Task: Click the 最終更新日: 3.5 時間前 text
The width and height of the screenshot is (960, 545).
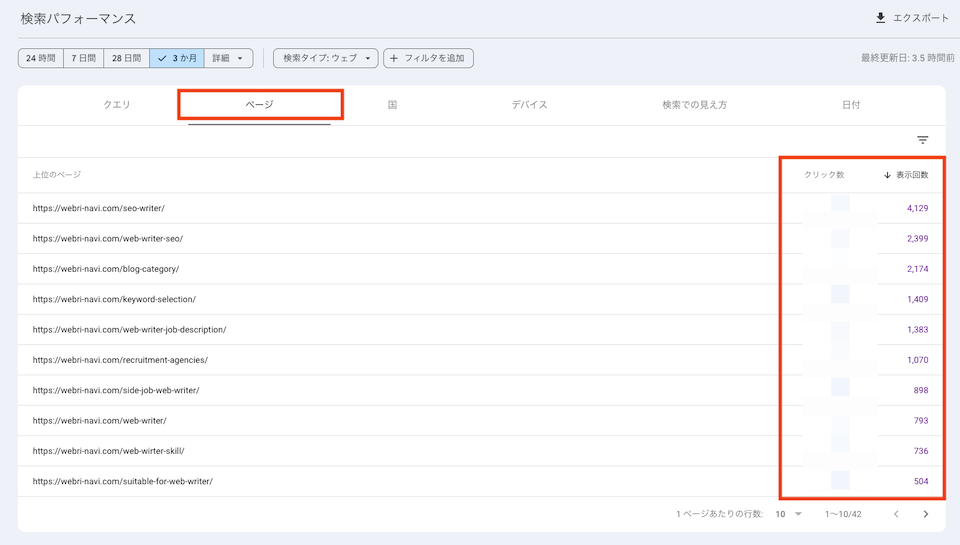Action: tap(907, 58)
